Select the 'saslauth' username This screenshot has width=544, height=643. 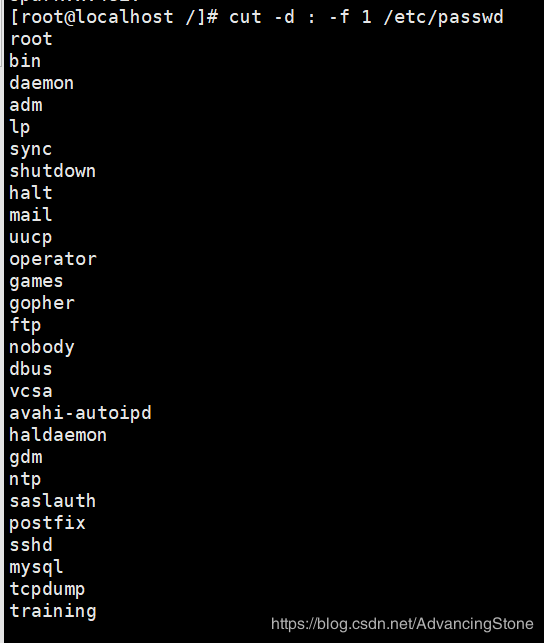52,501
